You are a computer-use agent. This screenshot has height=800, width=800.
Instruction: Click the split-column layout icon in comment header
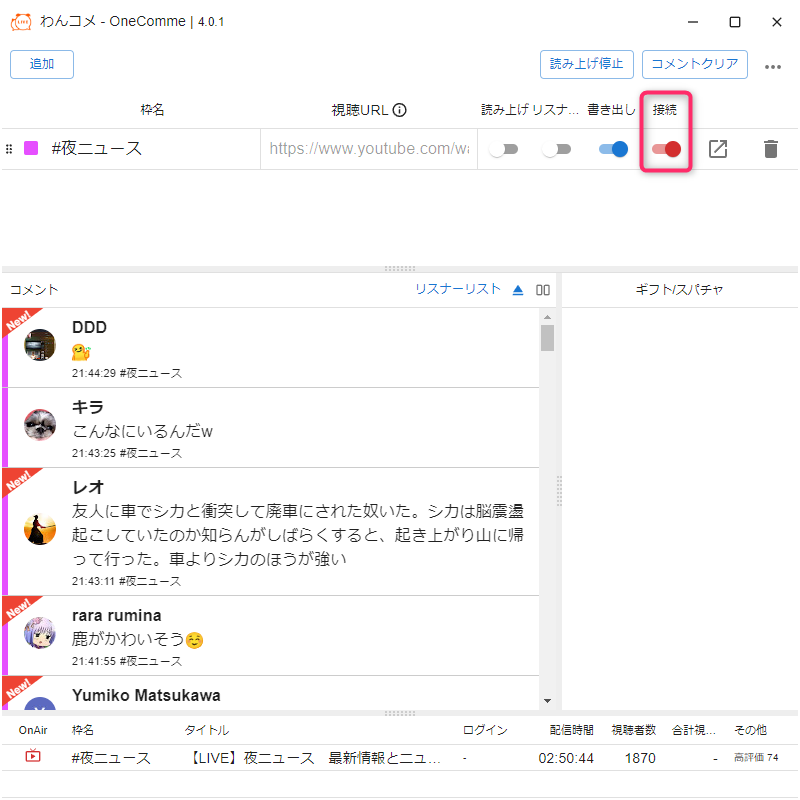[543, 290]
